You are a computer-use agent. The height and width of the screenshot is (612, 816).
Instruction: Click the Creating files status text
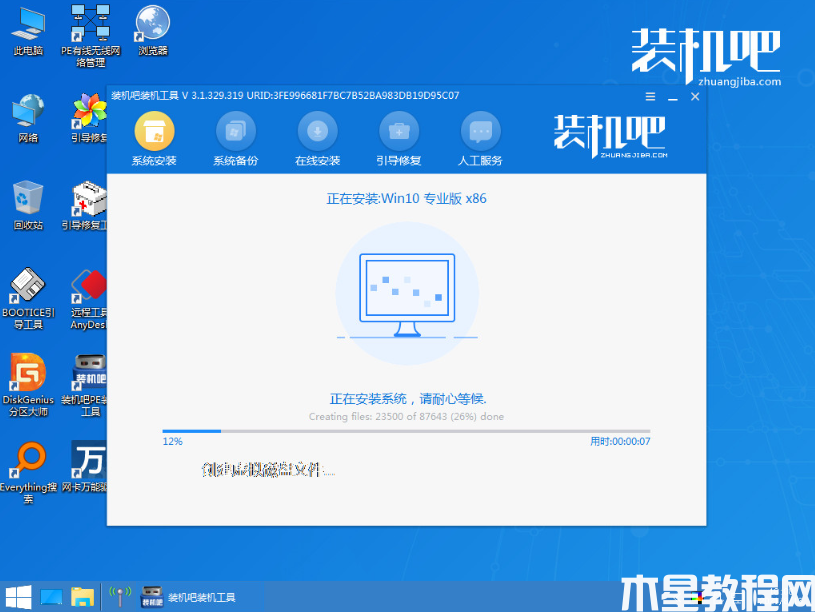click(x=406, y=416)
